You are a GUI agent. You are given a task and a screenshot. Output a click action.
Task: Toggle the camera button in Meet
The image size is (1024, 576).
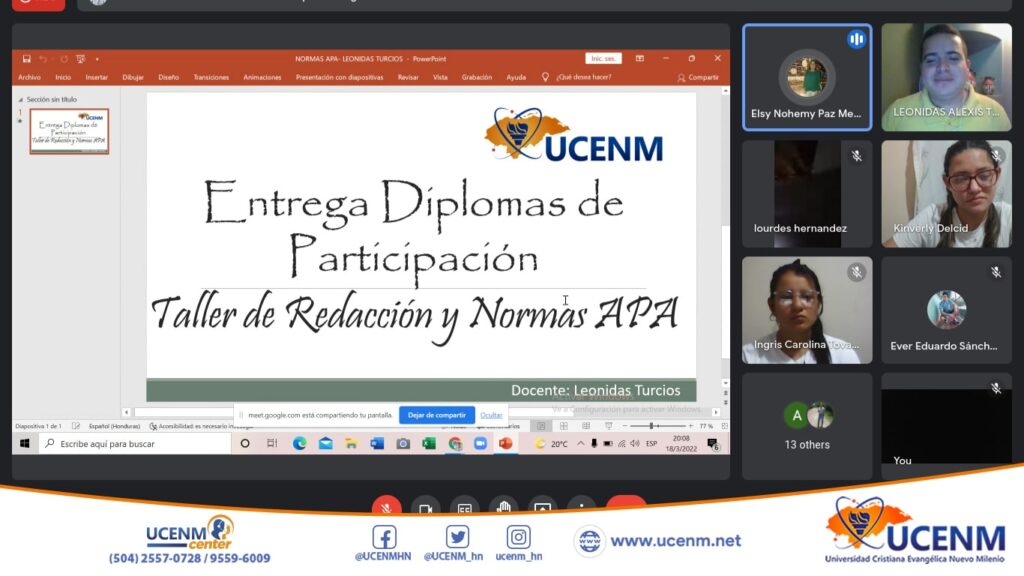click(425, 507)
